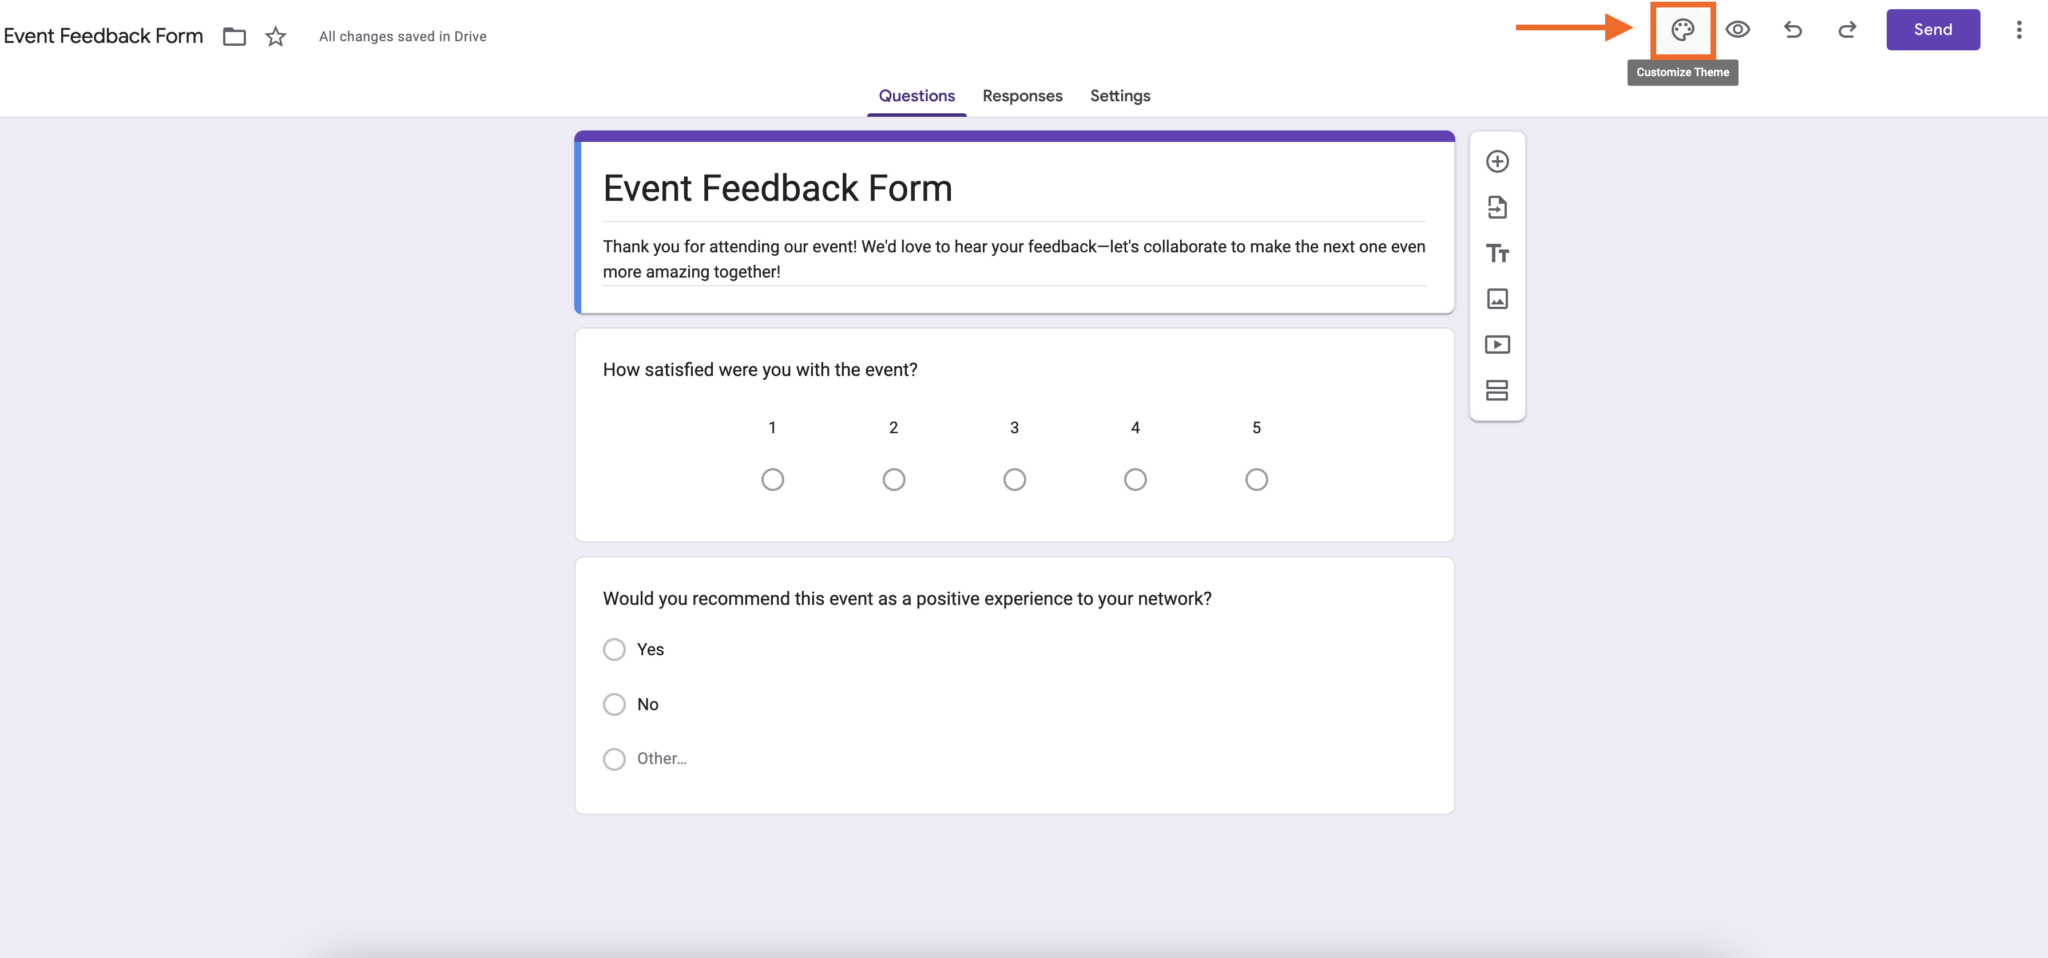Open more options with the three-dot menu
The height and width of the screenshot is (958, 2048).
click(x=2019, y=30)
